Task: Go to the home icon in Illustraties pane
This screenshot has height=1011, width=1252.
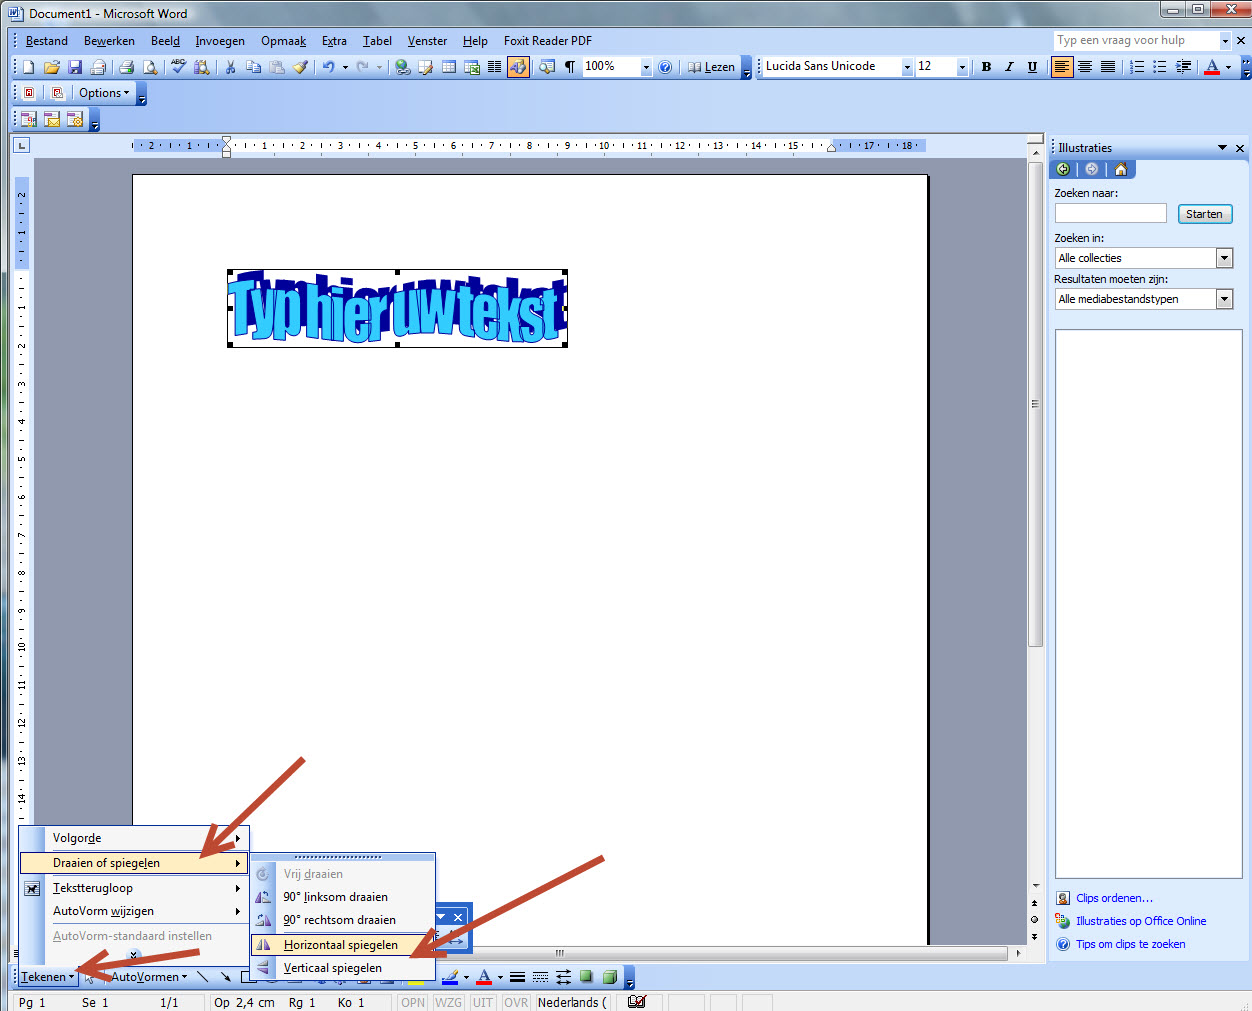Action: point(1120,169)
